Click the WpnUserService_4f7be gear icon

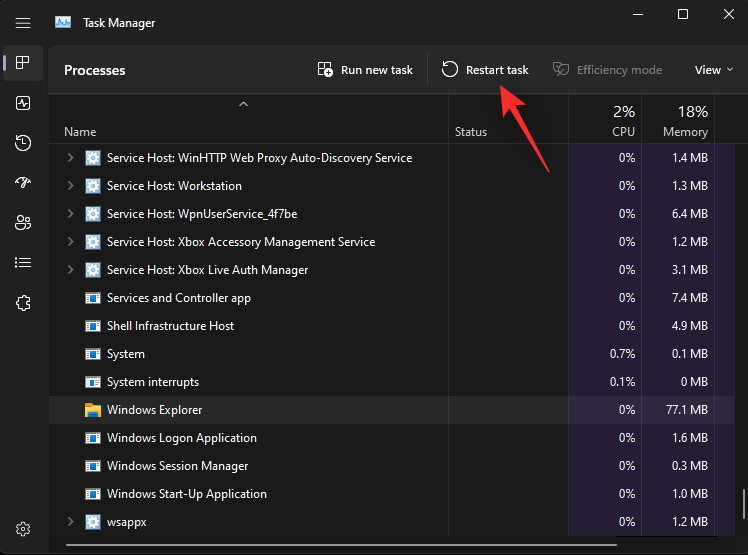tap(93, 214)
